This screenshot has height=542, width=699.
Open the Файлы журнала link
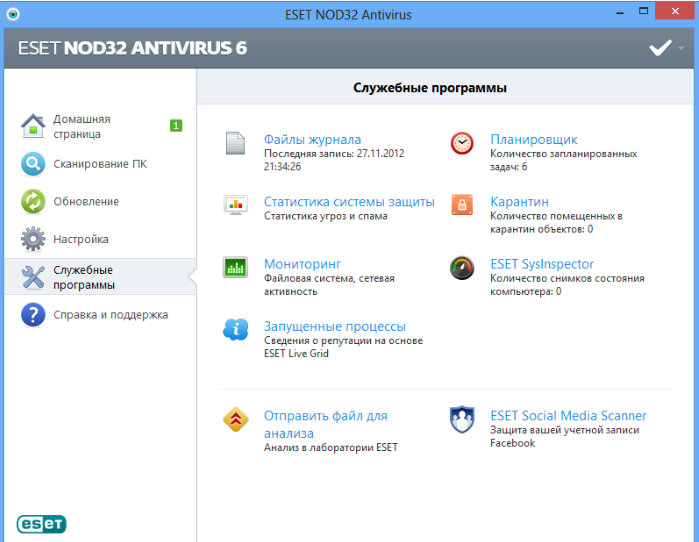click(x=312, y=140)
